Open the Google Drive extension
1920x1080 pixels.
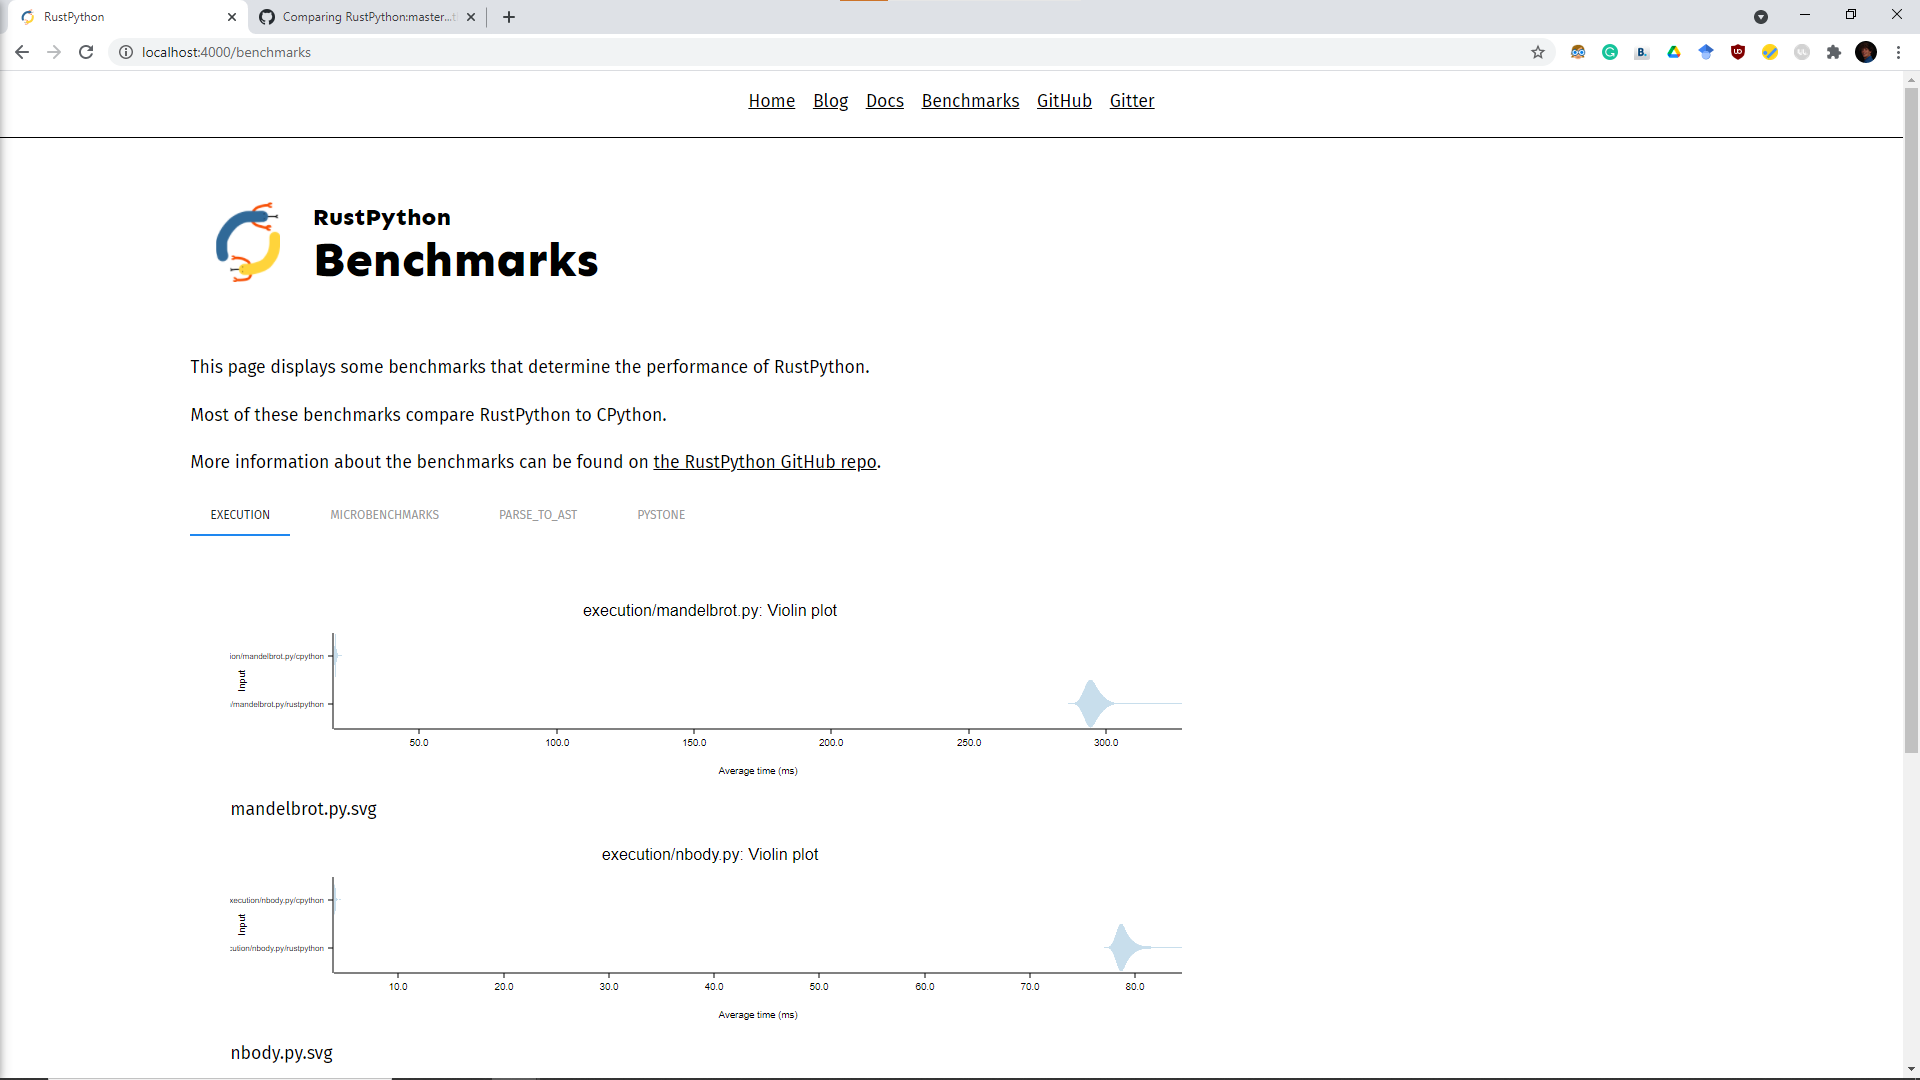(x=1674, y=52)
